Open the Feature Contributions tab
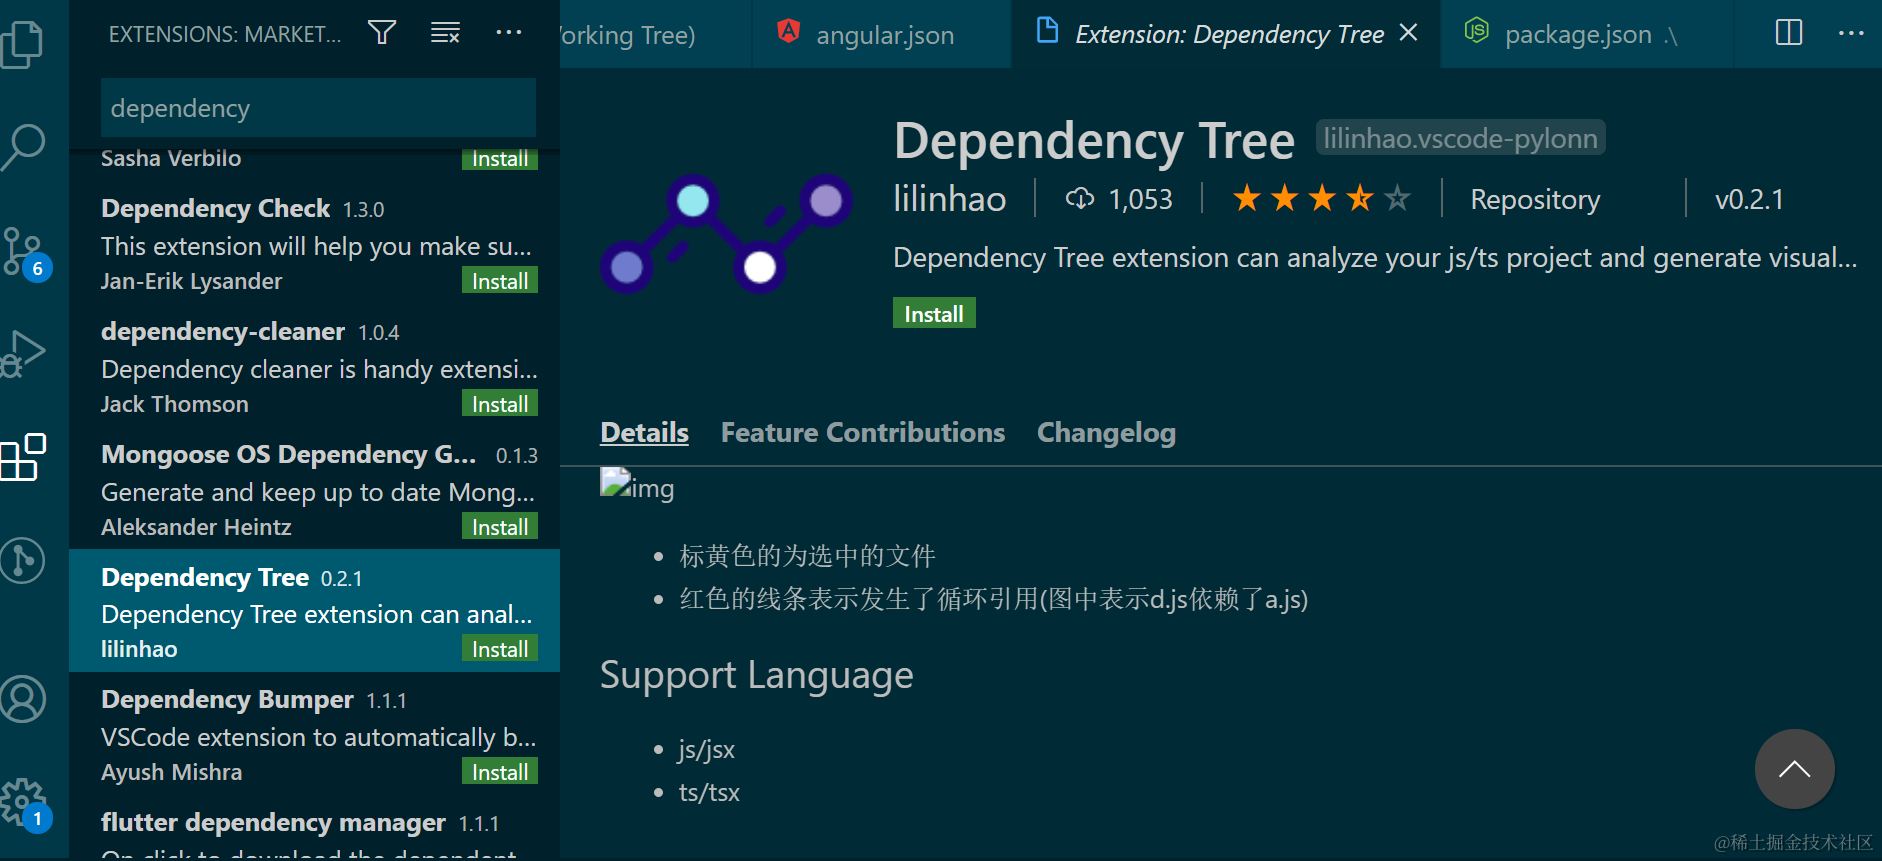Viewport: 1882px width, 861px height. 863,433
